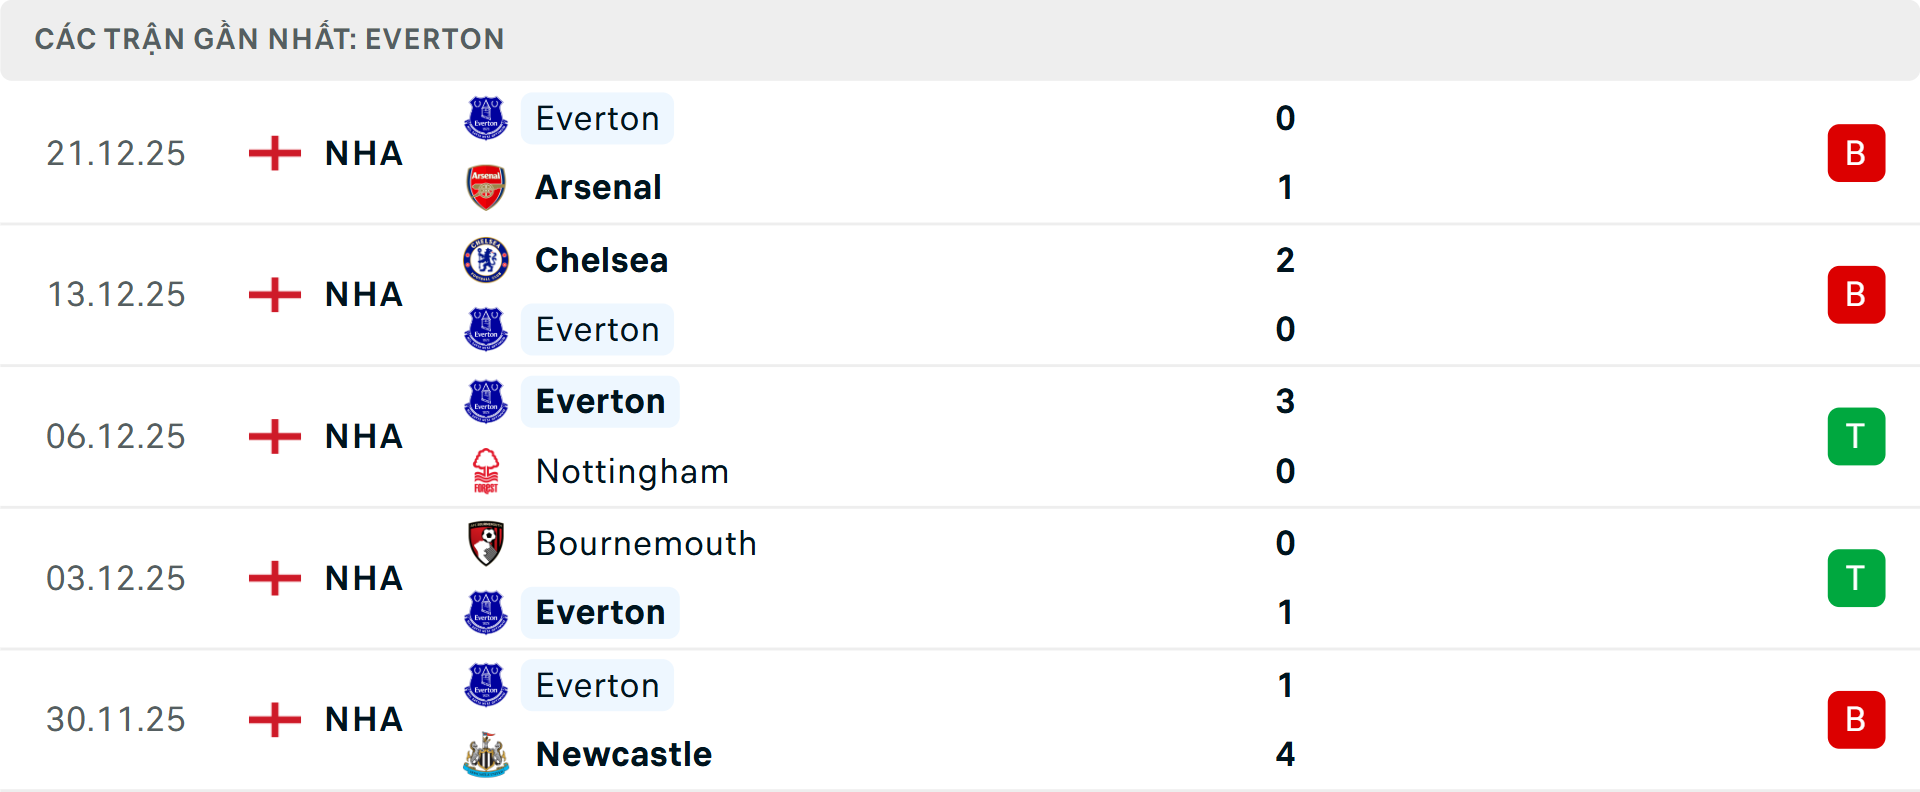Click the section header CÁC TRẬN GẦN NHẤT: EVERTON
1920x792 pixels.
(x=270, y=38)
